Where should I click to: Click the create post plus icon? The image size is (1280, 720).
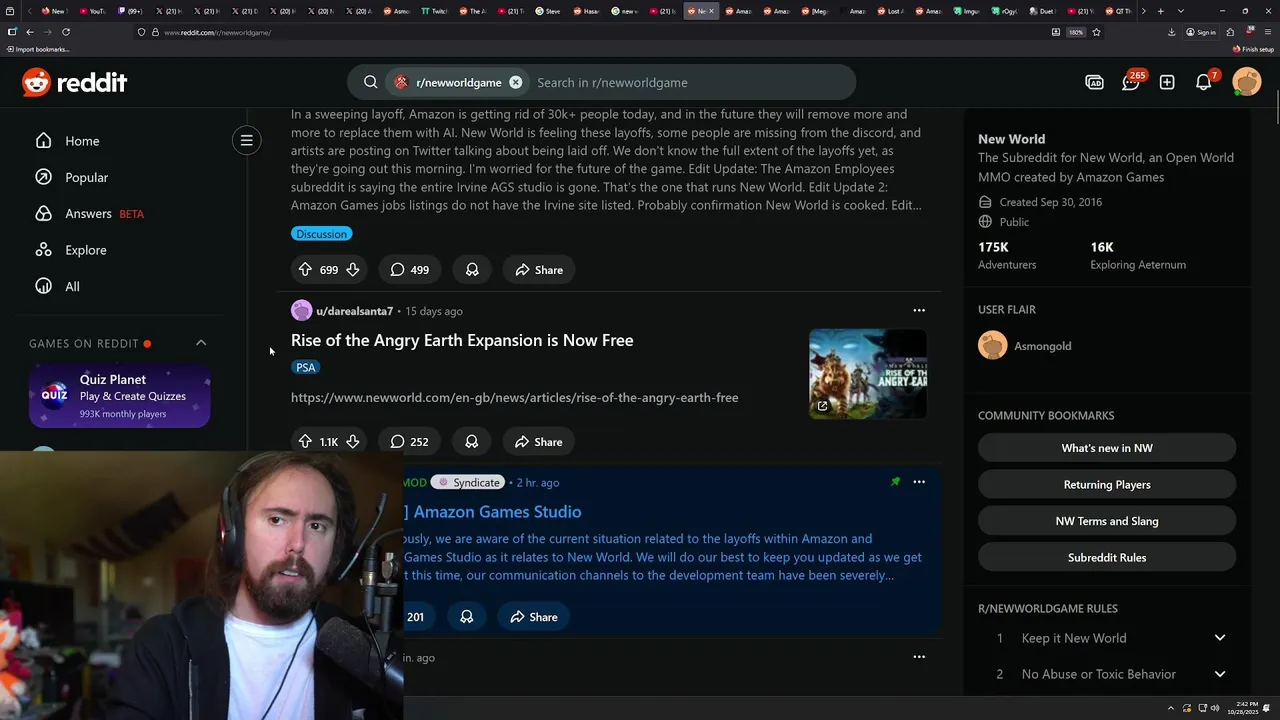point(1167,82)
